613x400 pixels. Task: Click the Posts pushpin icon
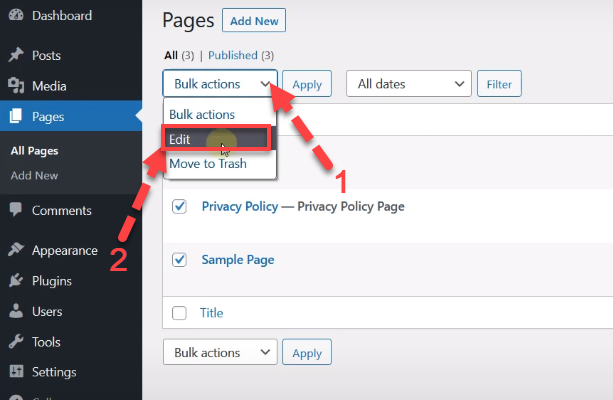(16, 54)
